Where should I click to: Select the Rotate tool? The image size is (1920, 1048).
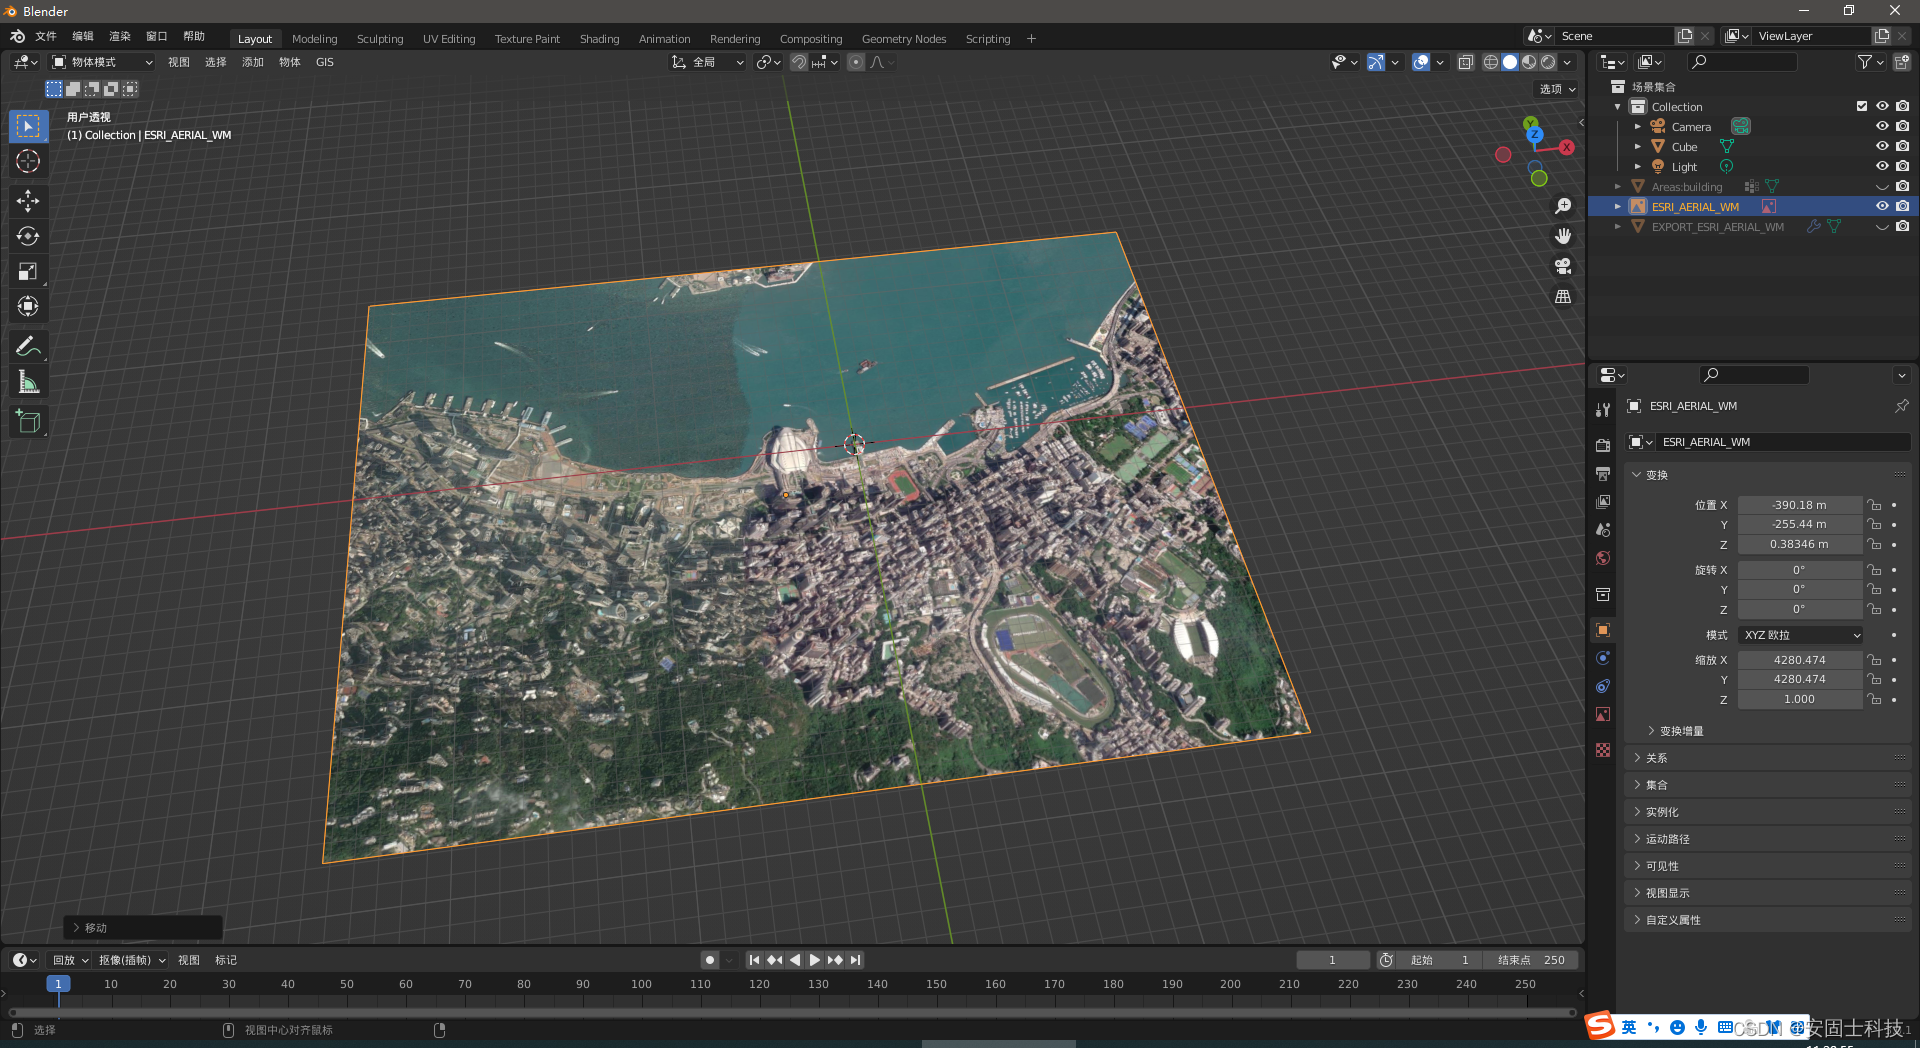[28, 236]
